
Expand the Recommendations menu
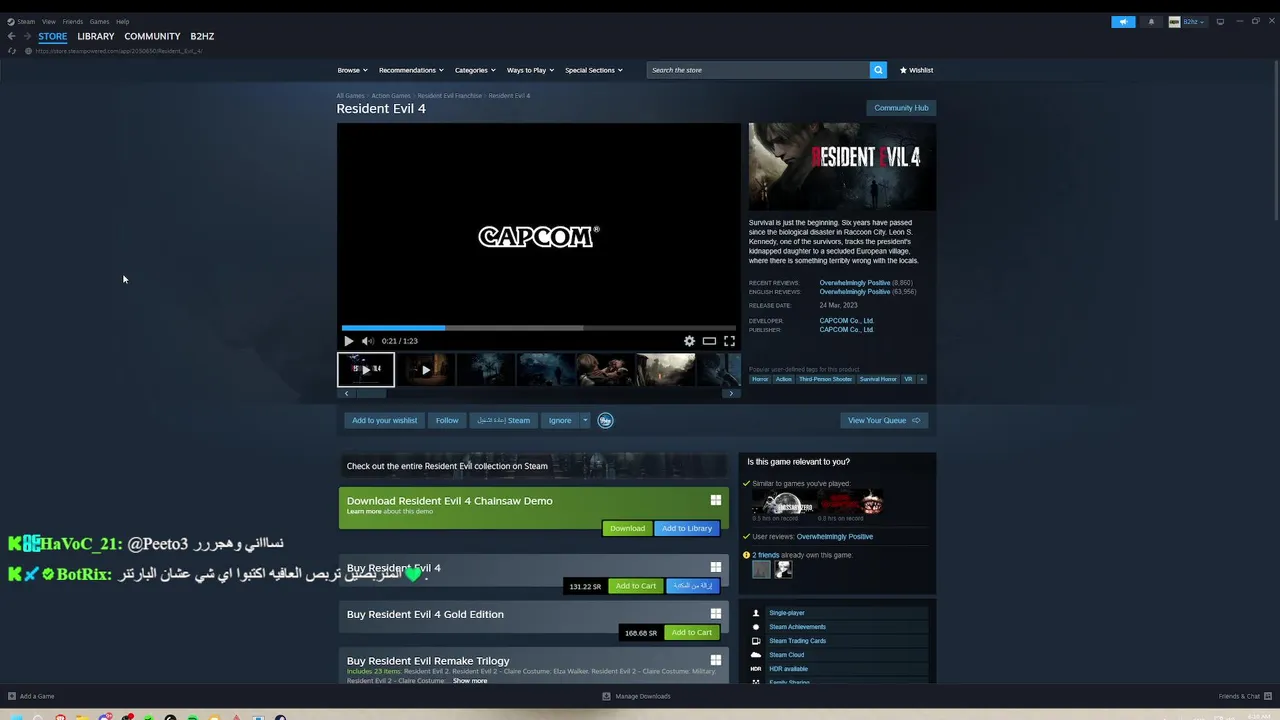point(411,70)
